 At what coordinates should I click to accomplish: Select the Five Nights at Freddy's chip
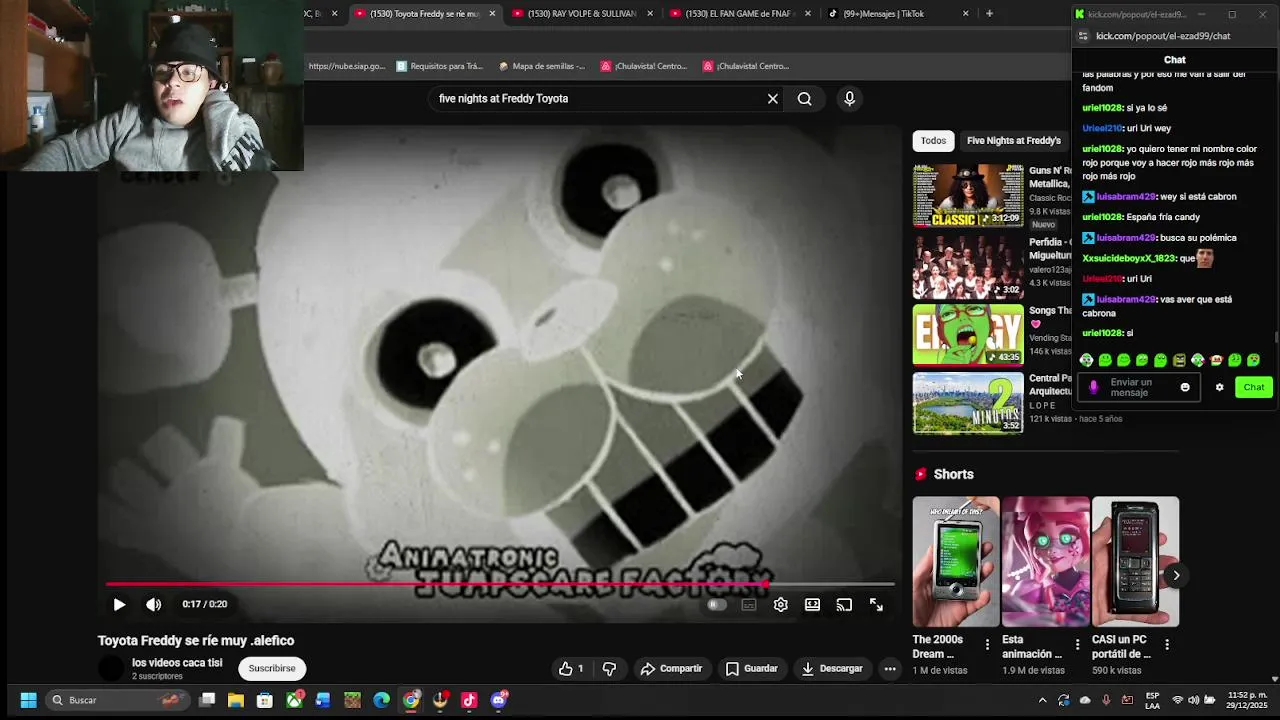tap(1013, 141)
